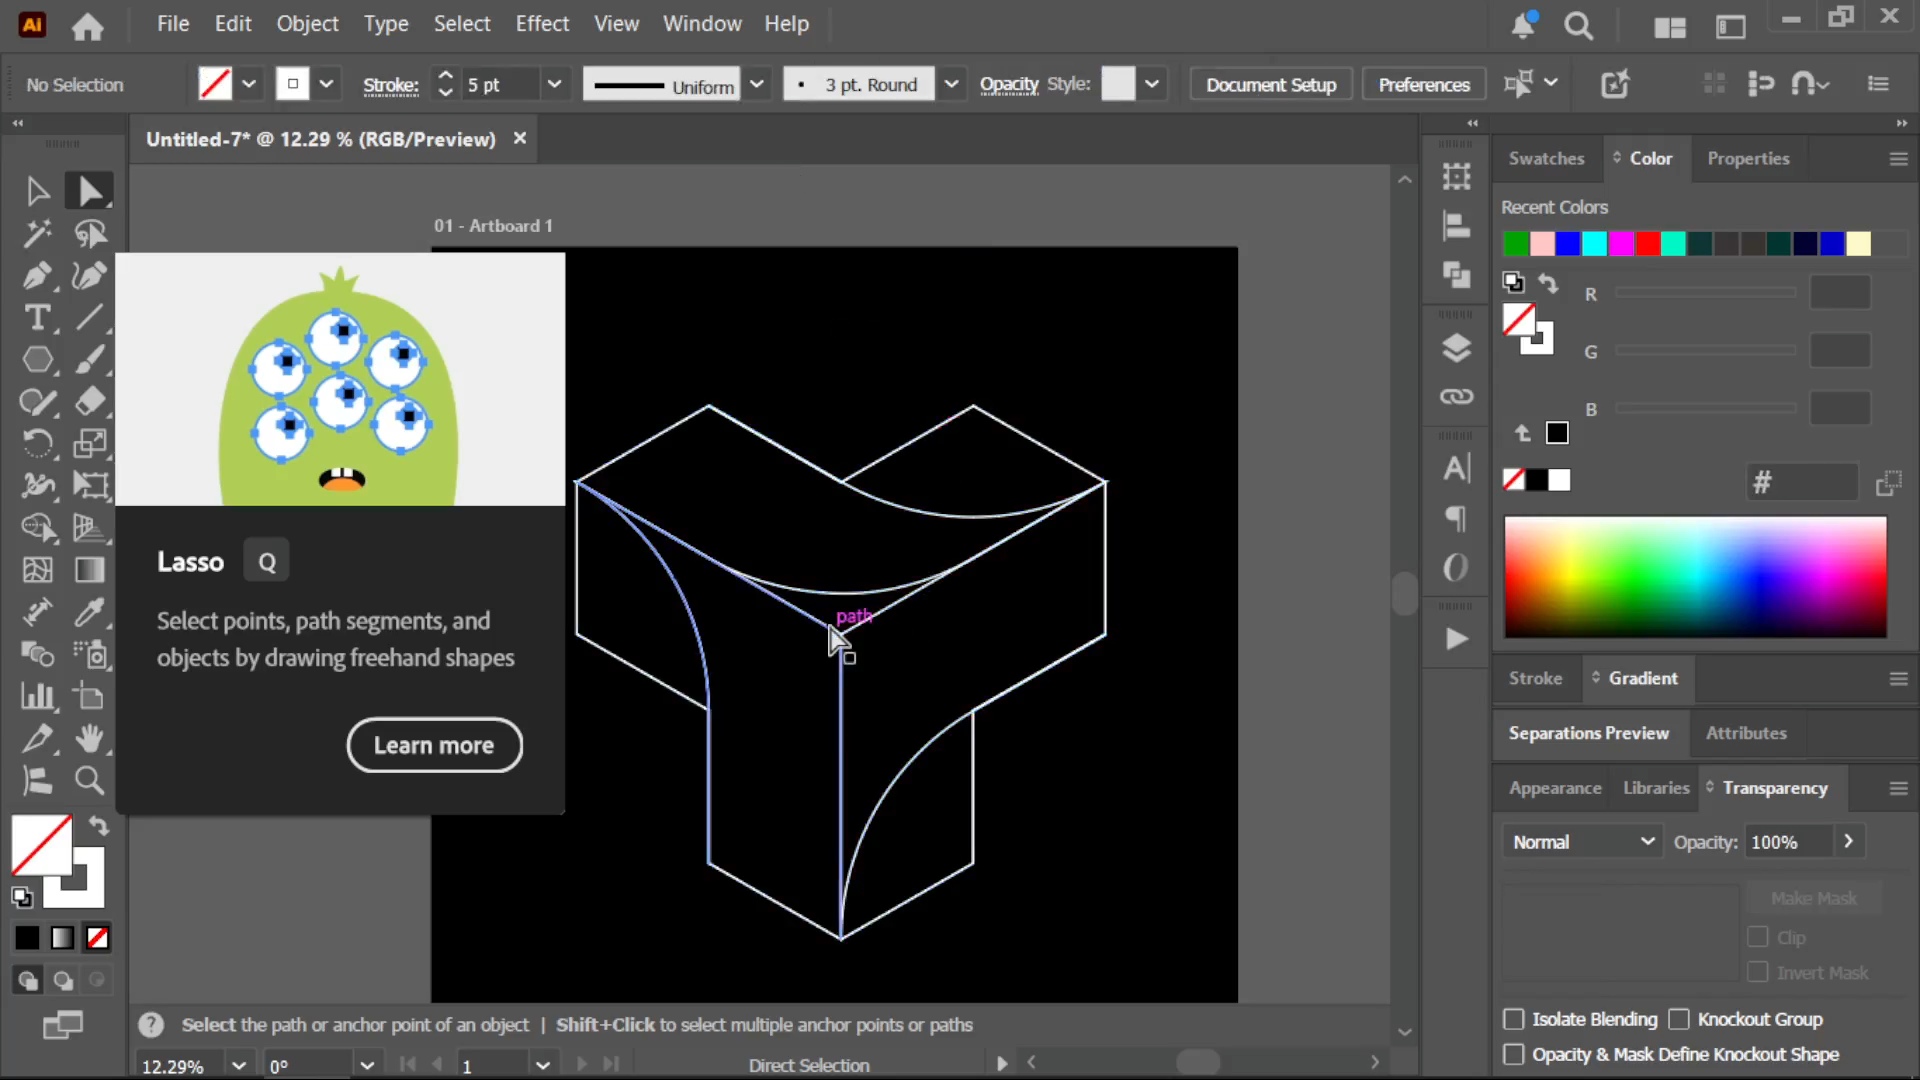Viewport: 1920px width, 1080px height.
Task: Set color mode to solid Color
Action: click(27, 938)
